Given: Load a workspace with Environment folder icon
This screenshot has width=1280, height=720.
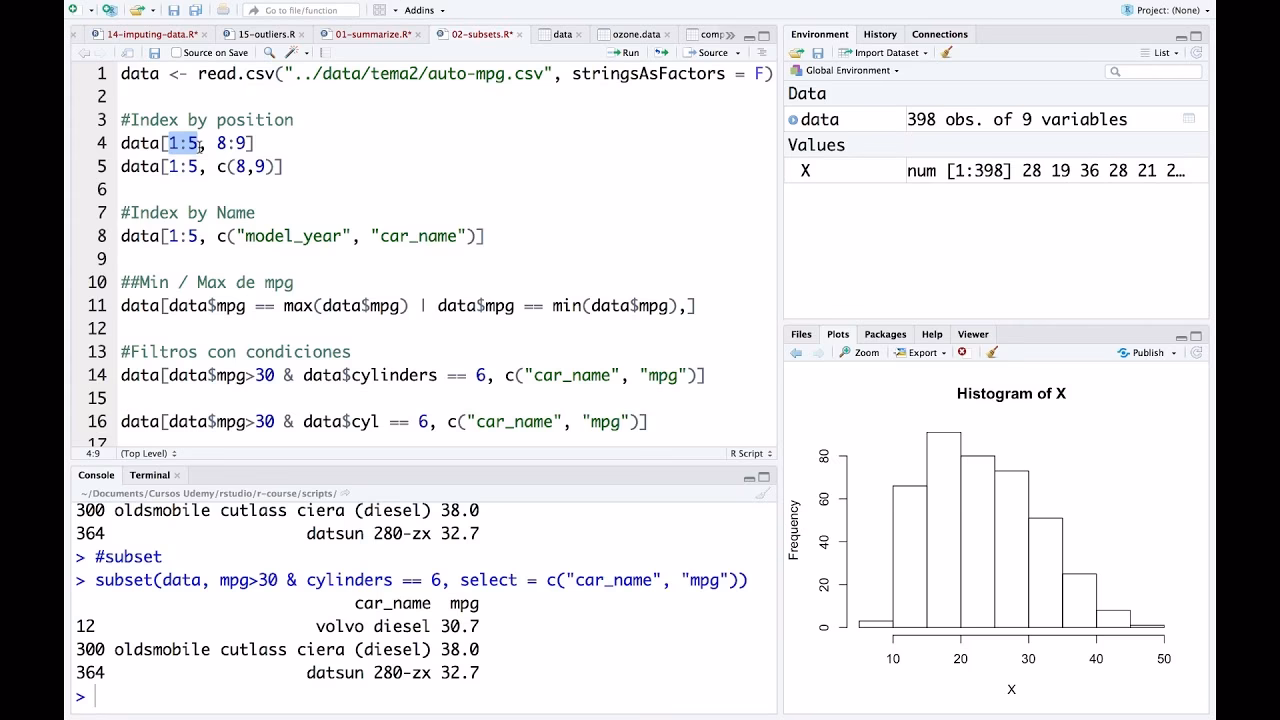Looking at the screenshot, I should pyautogui.click(x=797, y=53).
